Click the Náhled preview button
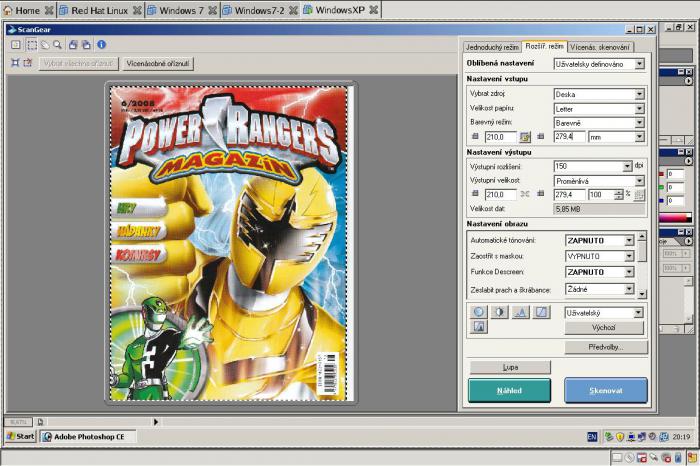700x466 pixels. [x=509, y=390]
